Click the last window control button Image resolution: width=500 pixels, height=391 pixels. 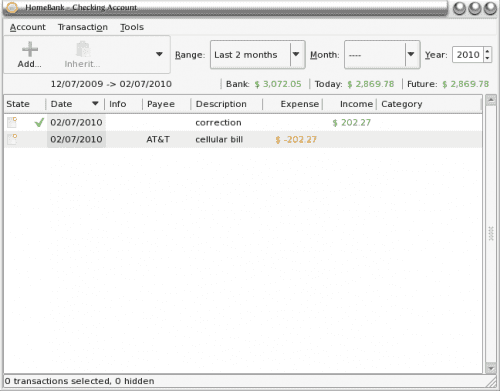point(490,8)
